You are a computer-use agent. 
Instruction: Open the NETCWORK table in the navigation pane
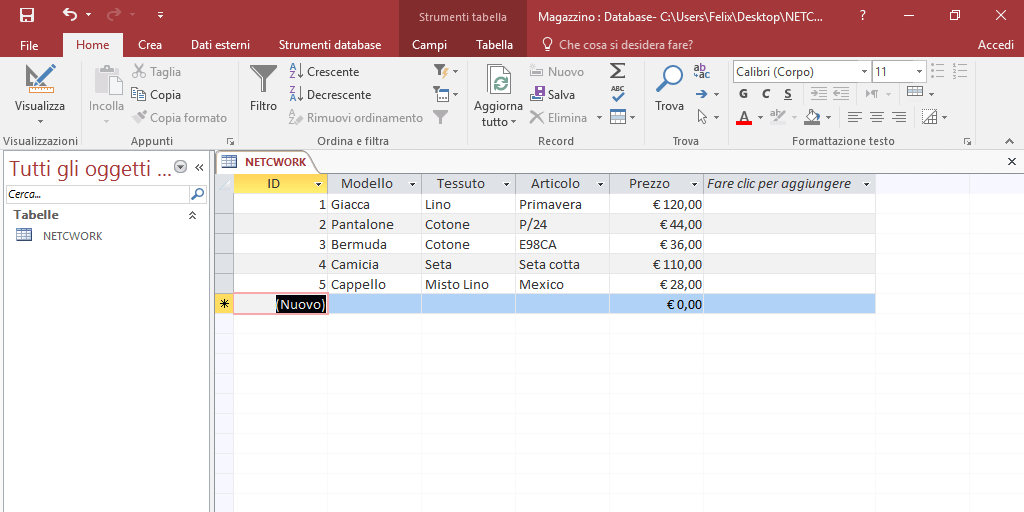(x=72, y=236)
